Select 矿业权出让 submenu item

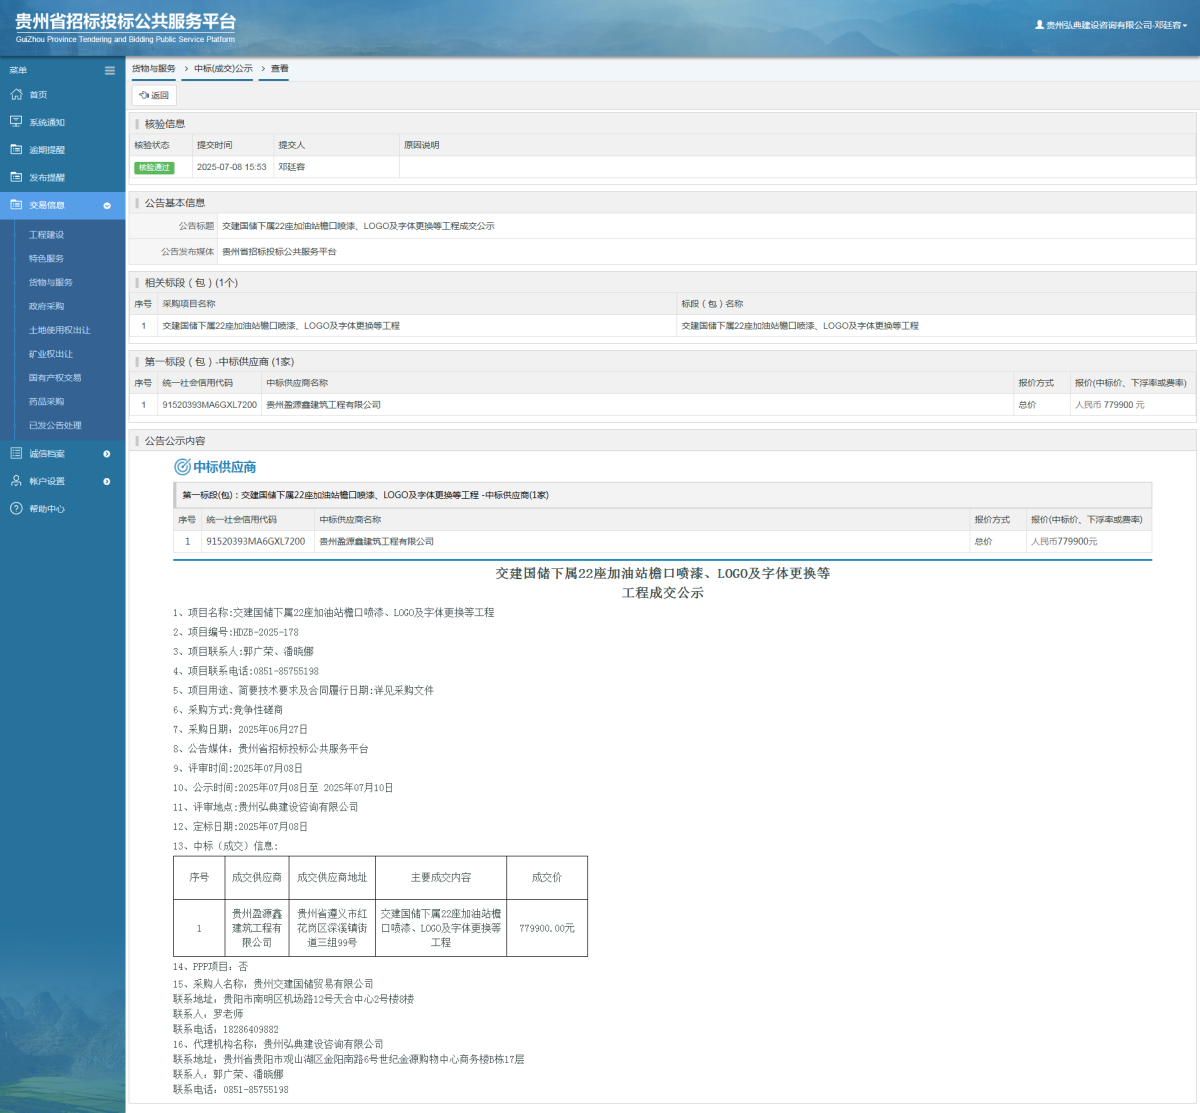[x=50, y=354]
